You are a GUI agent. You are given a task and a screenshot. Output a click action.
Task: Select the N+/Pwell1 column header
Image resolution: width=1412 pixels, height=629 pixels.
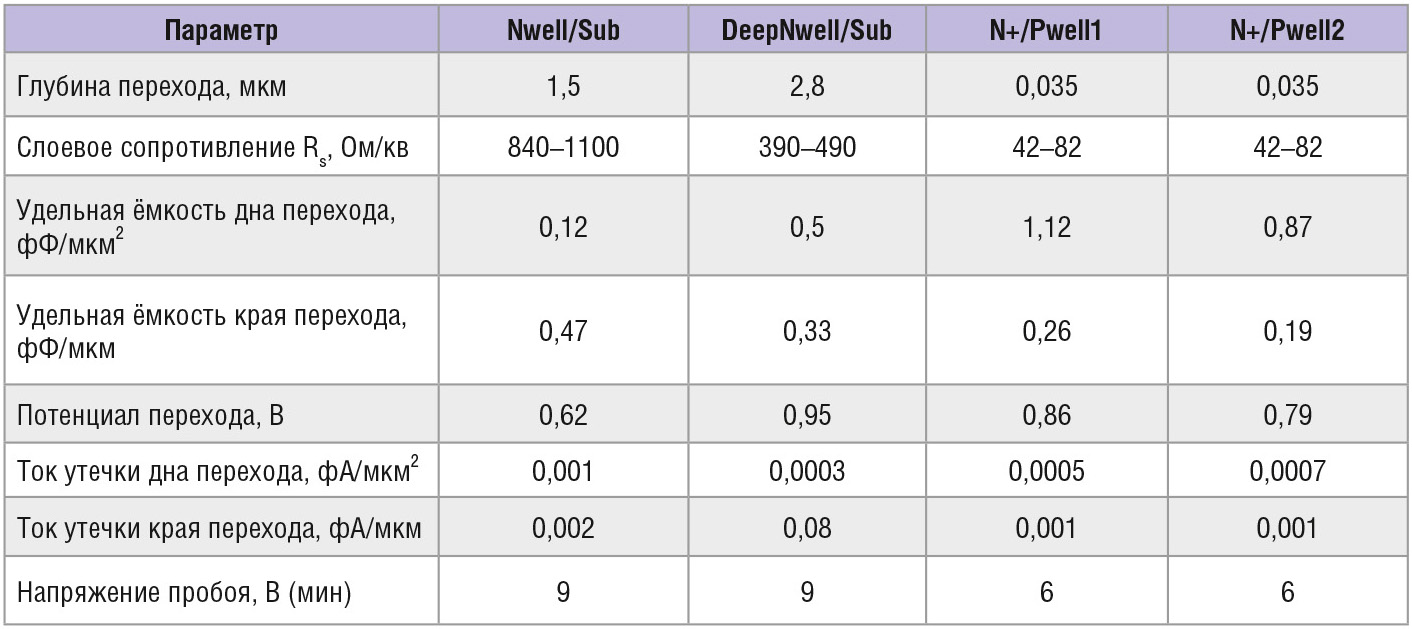[1046, 30]
